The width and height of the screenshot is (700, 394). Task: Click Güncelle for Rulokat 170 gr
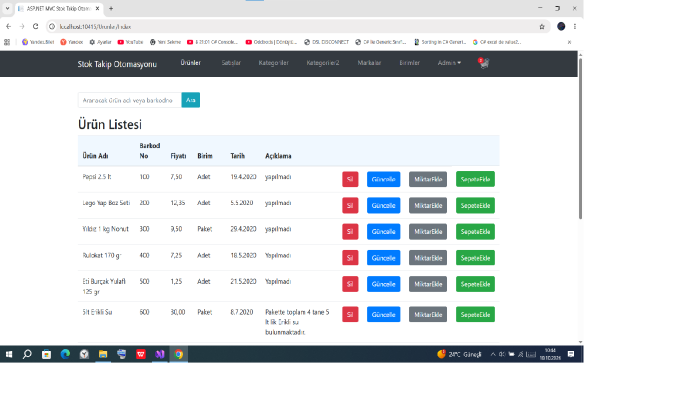(x=383, y=258)
